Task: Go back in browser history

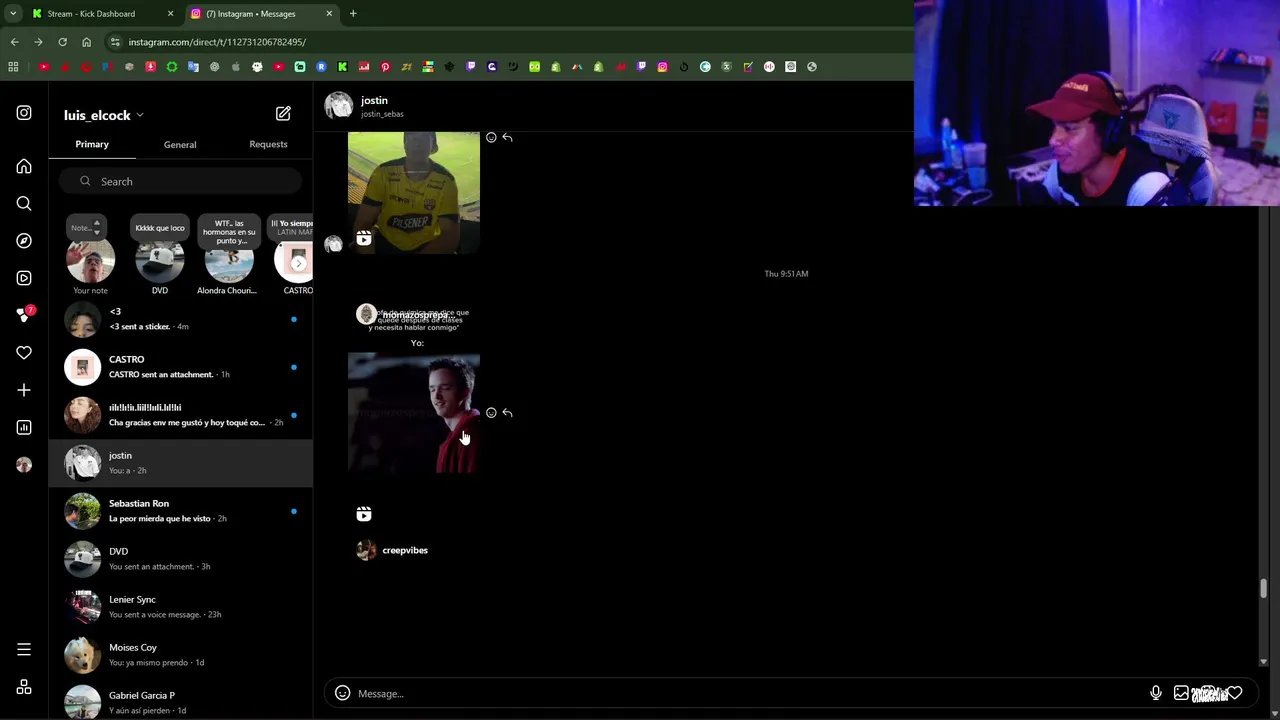Action: pos(14,42)
